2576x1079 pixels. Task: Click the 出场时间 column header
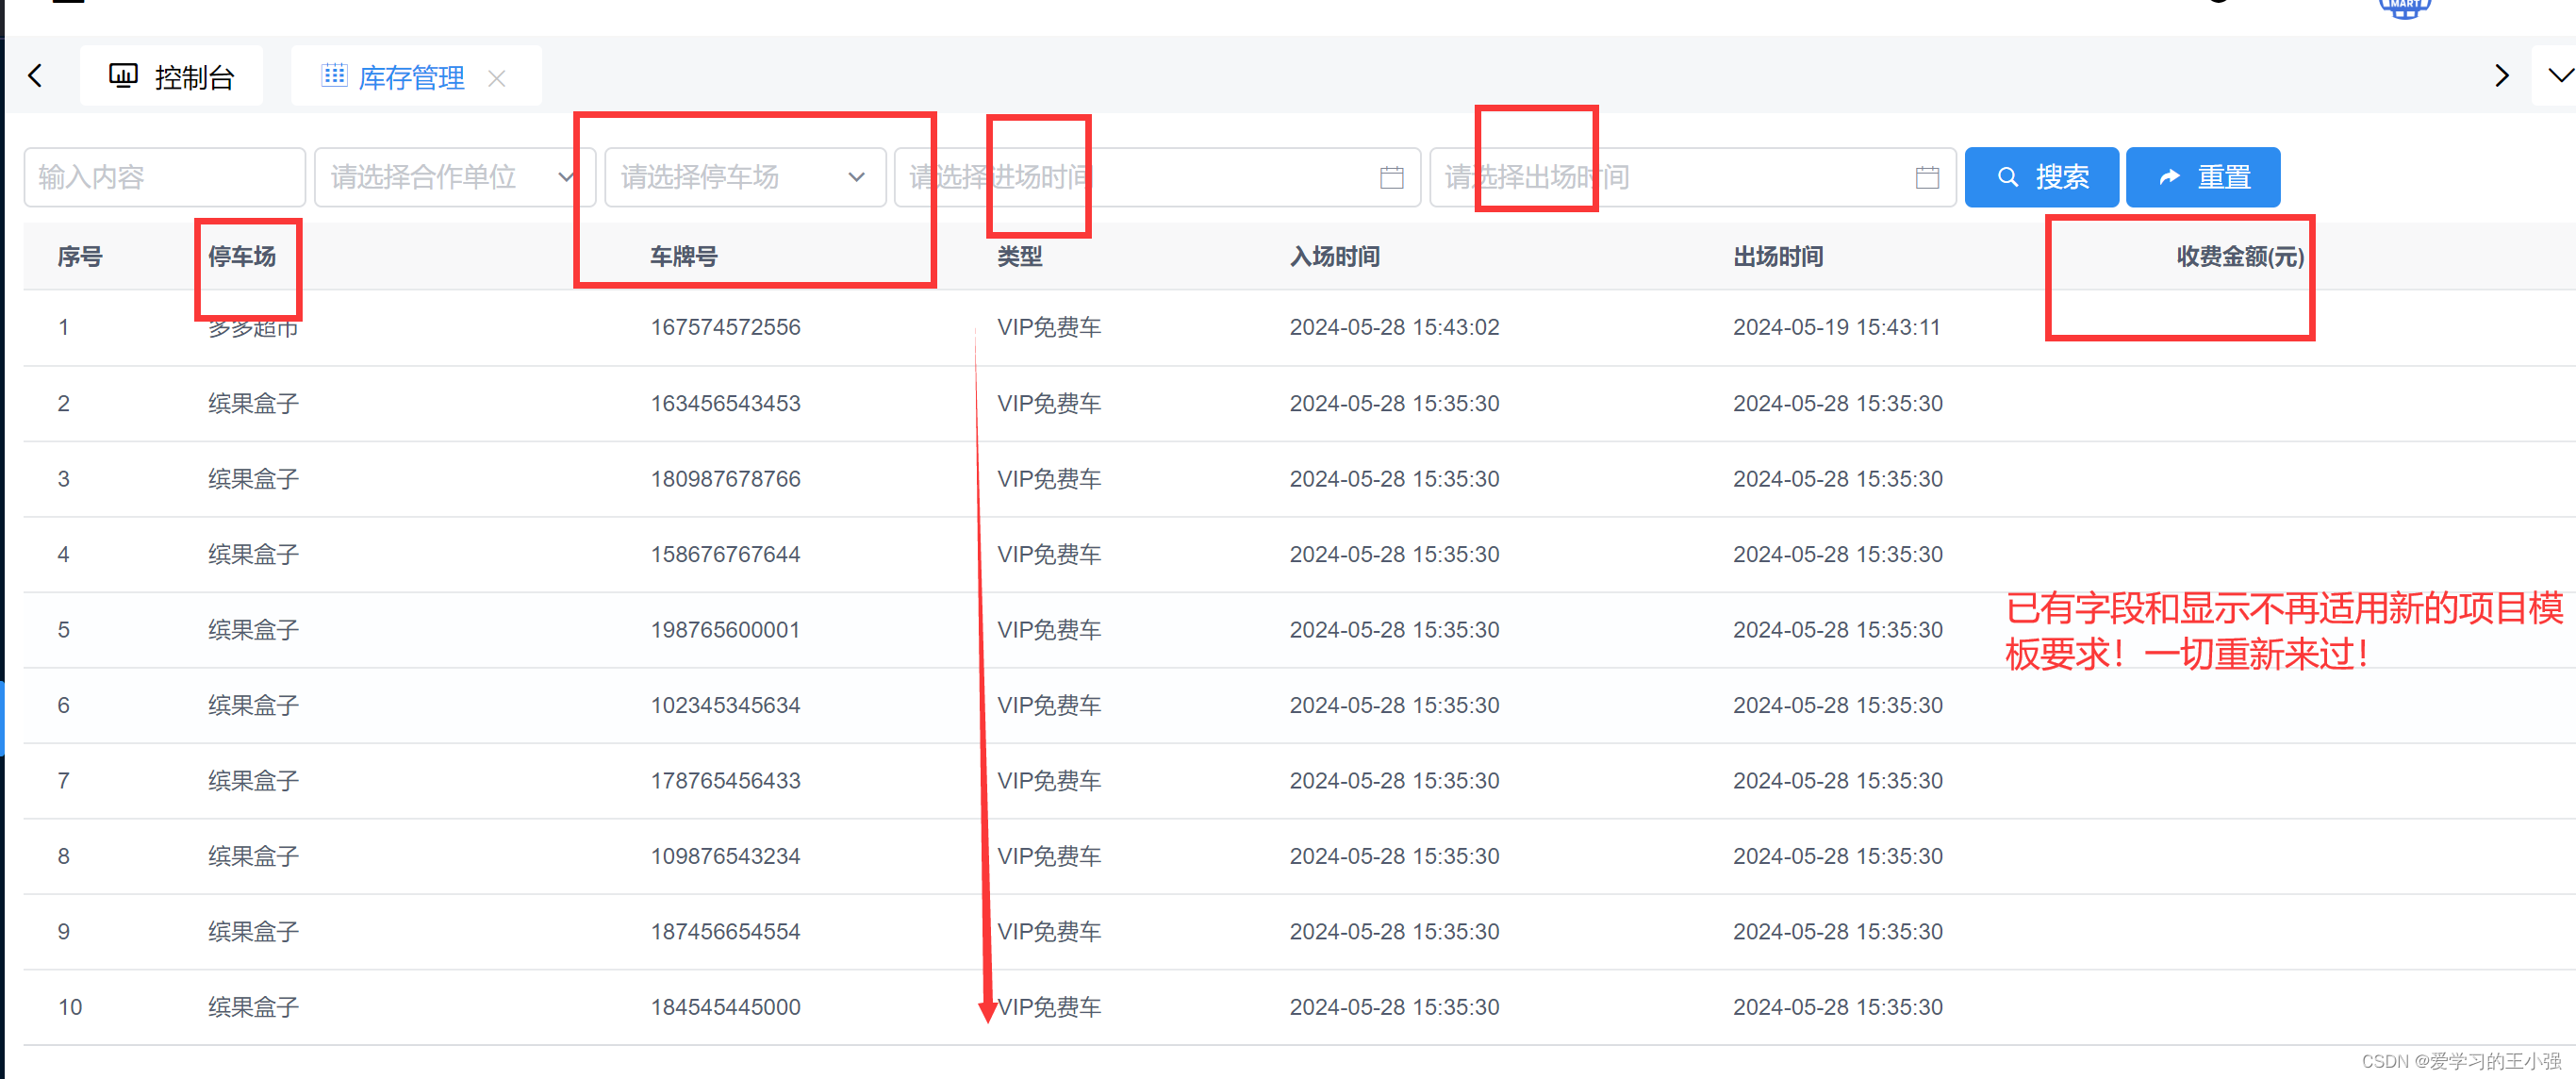[x=1778, y=257]
